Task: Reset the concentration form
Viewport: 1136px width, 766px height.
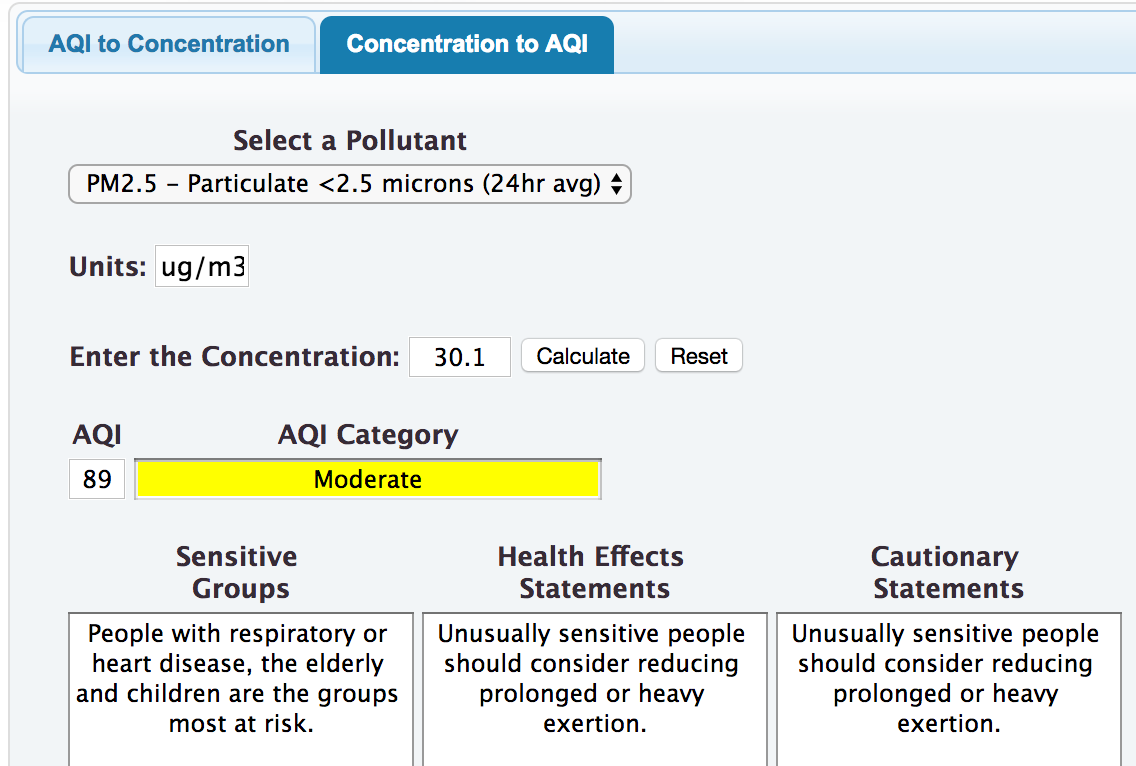Action: coord(698,355)
